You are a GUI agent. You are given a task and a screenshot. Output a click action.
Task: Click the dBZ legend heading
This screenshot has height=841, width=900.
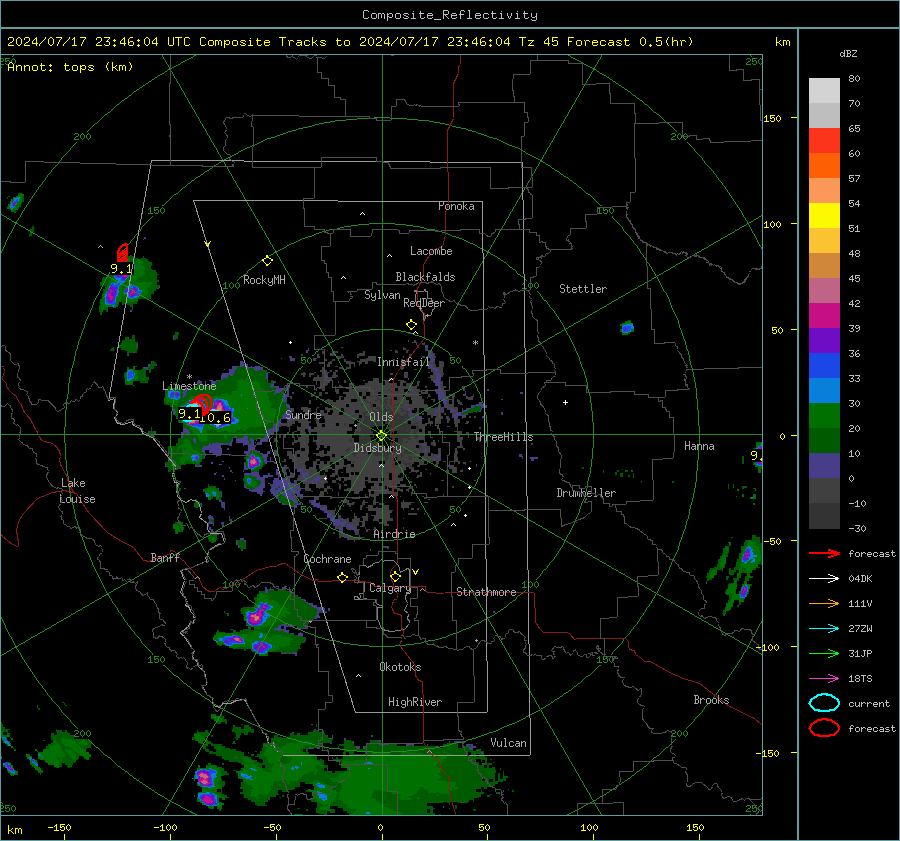point(848,53)
